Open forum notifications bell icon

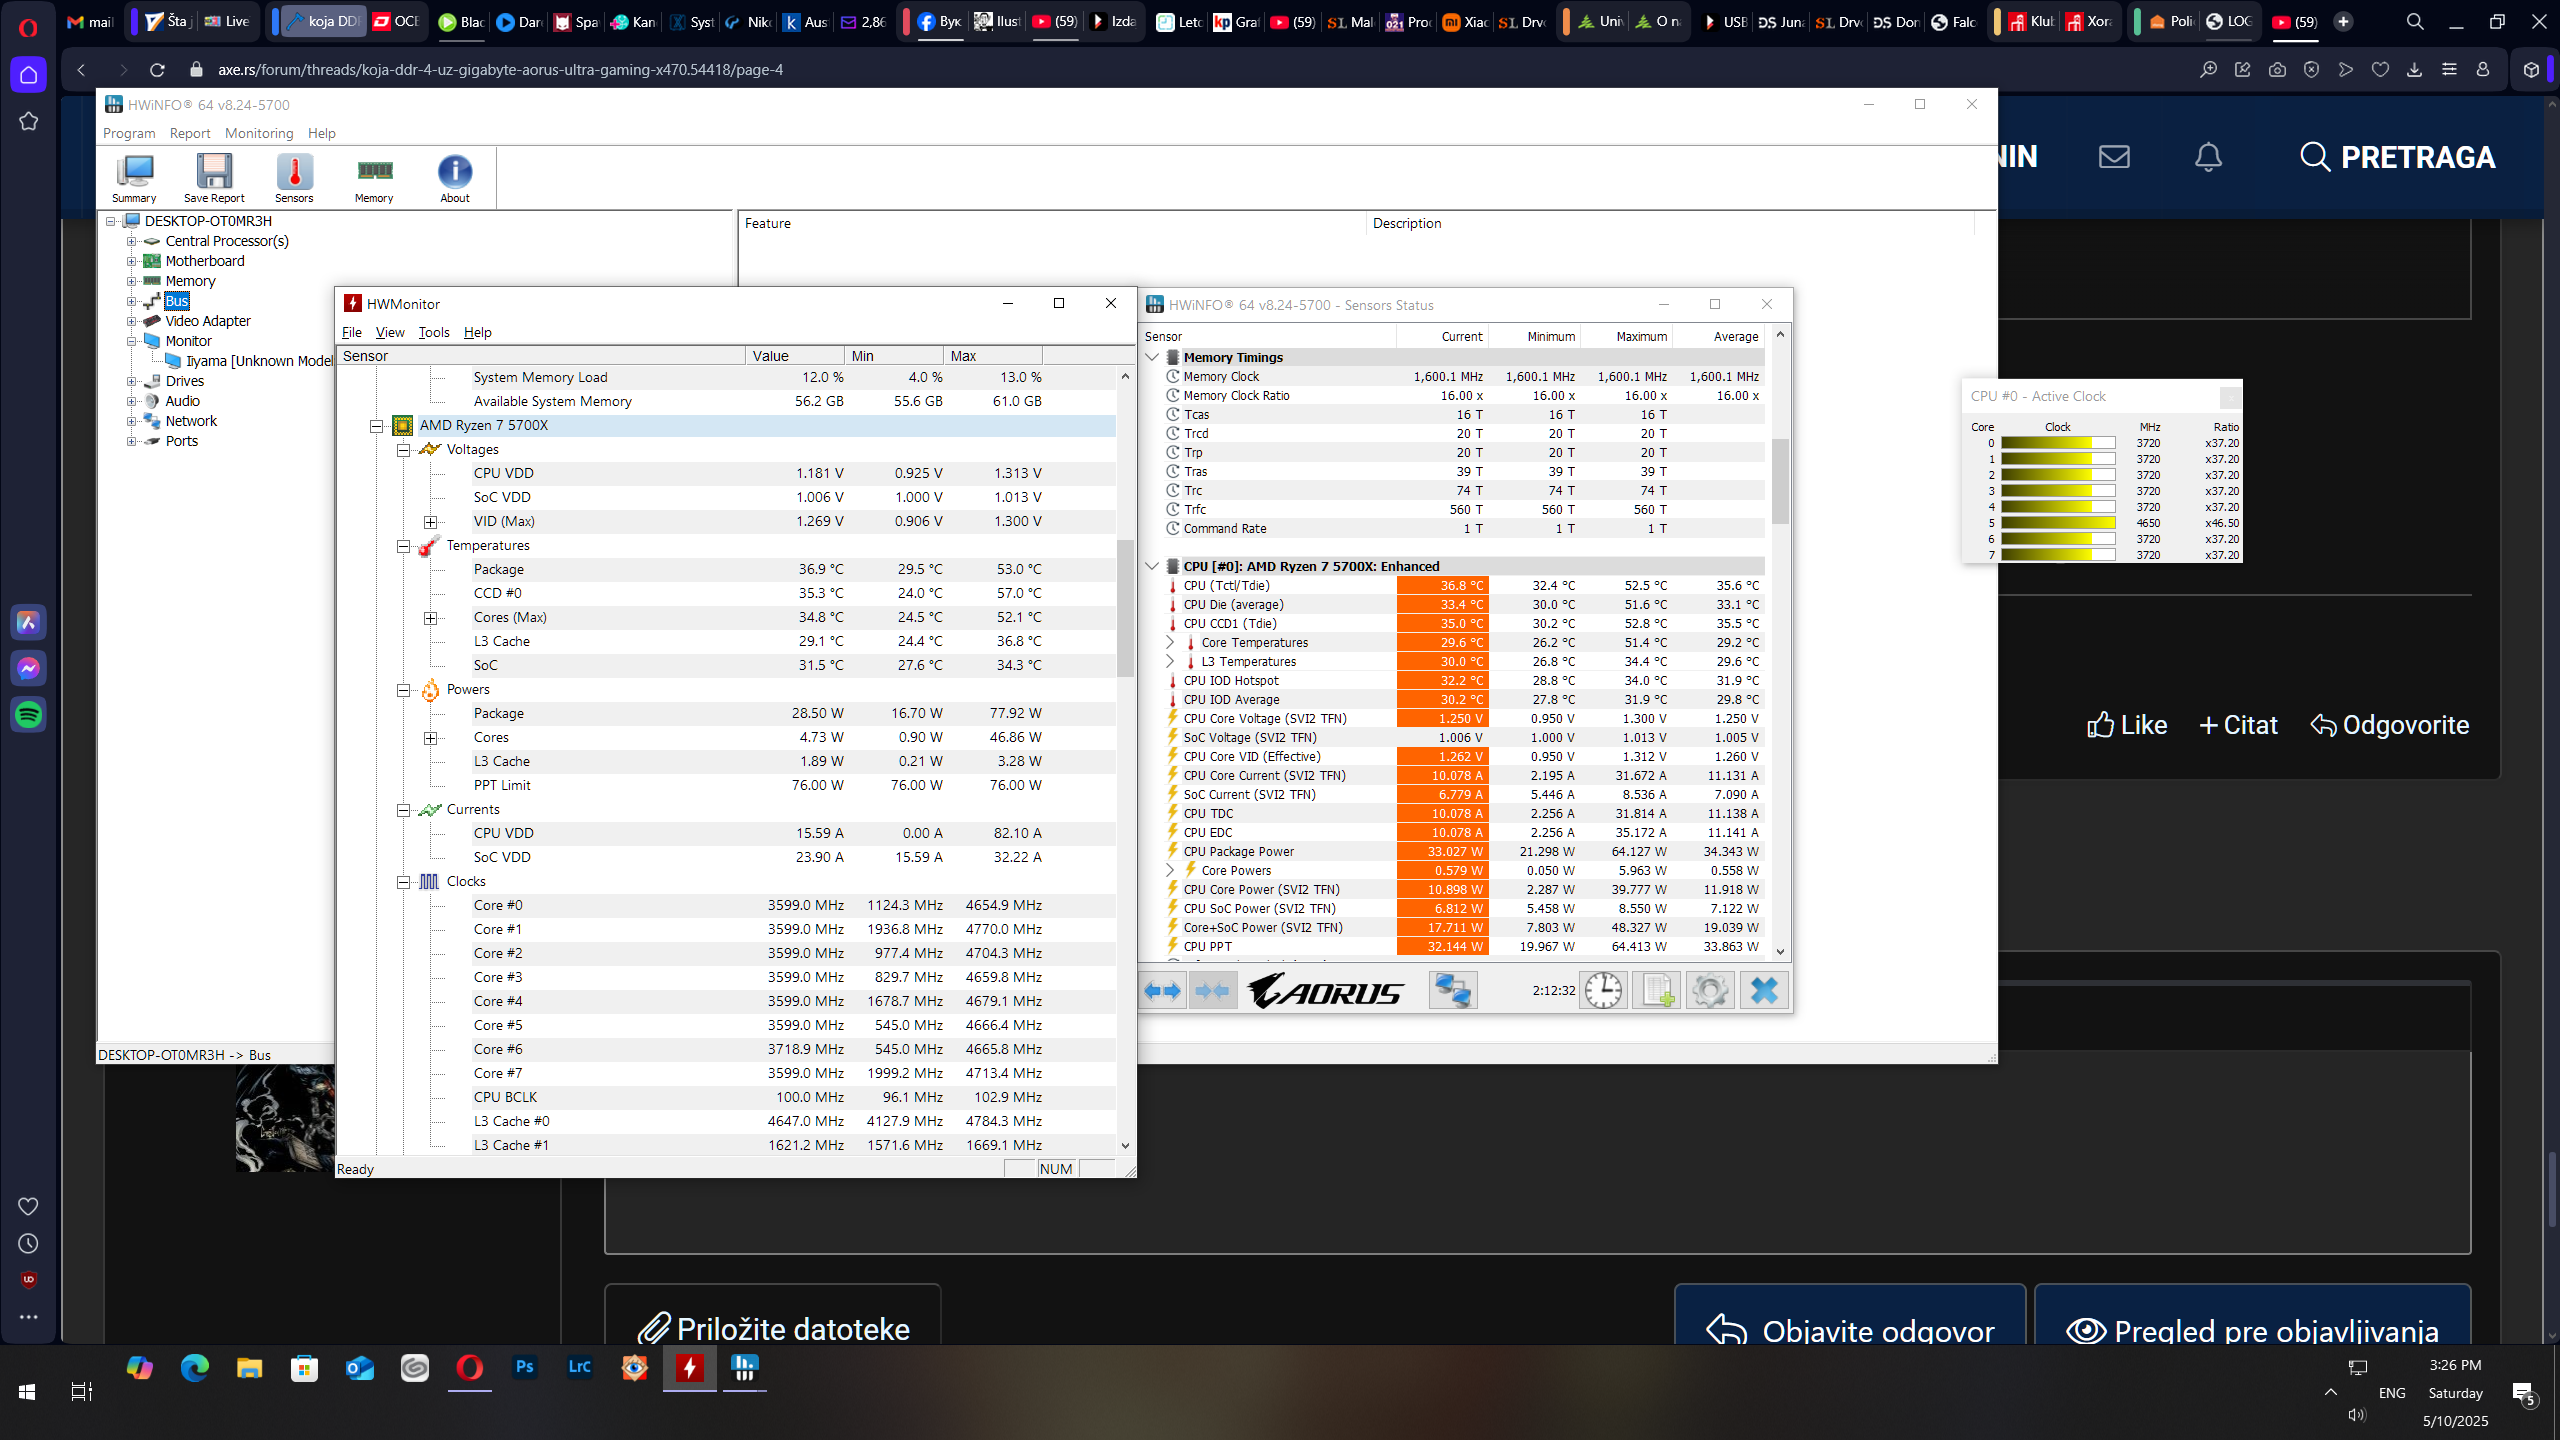[x=2208, y=157]
